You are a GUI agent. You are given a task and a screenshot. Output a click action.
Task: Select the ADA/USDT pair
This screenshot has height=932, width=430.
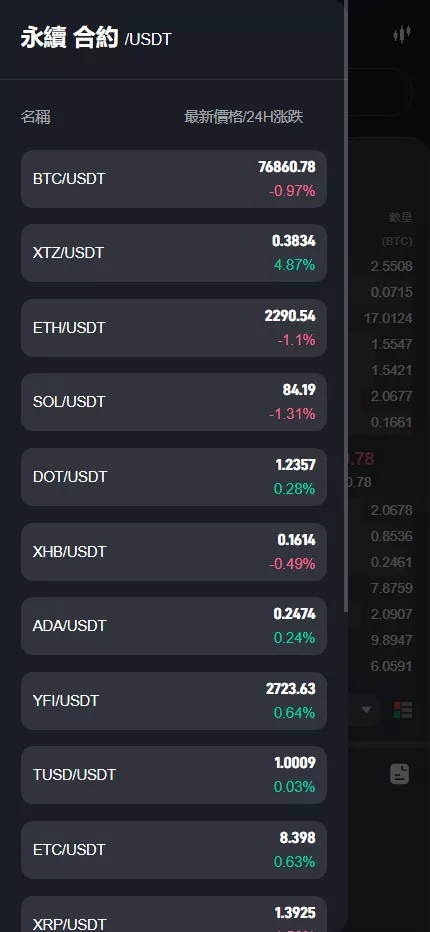point(174,626)
